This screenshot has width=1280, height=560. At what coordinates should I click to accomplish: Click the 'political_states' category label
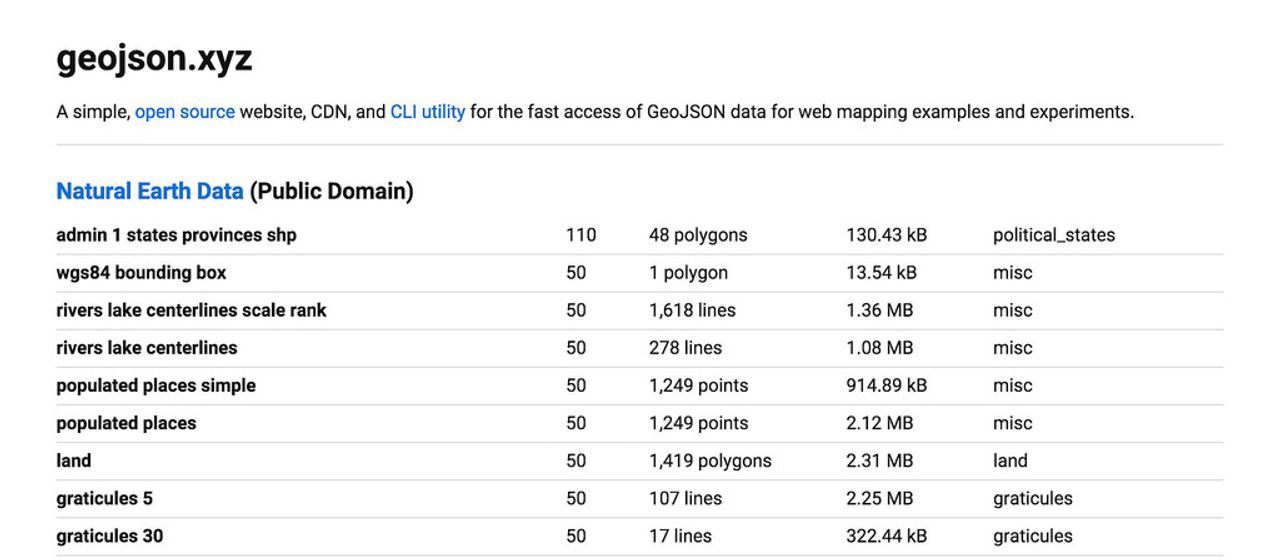1053,235
